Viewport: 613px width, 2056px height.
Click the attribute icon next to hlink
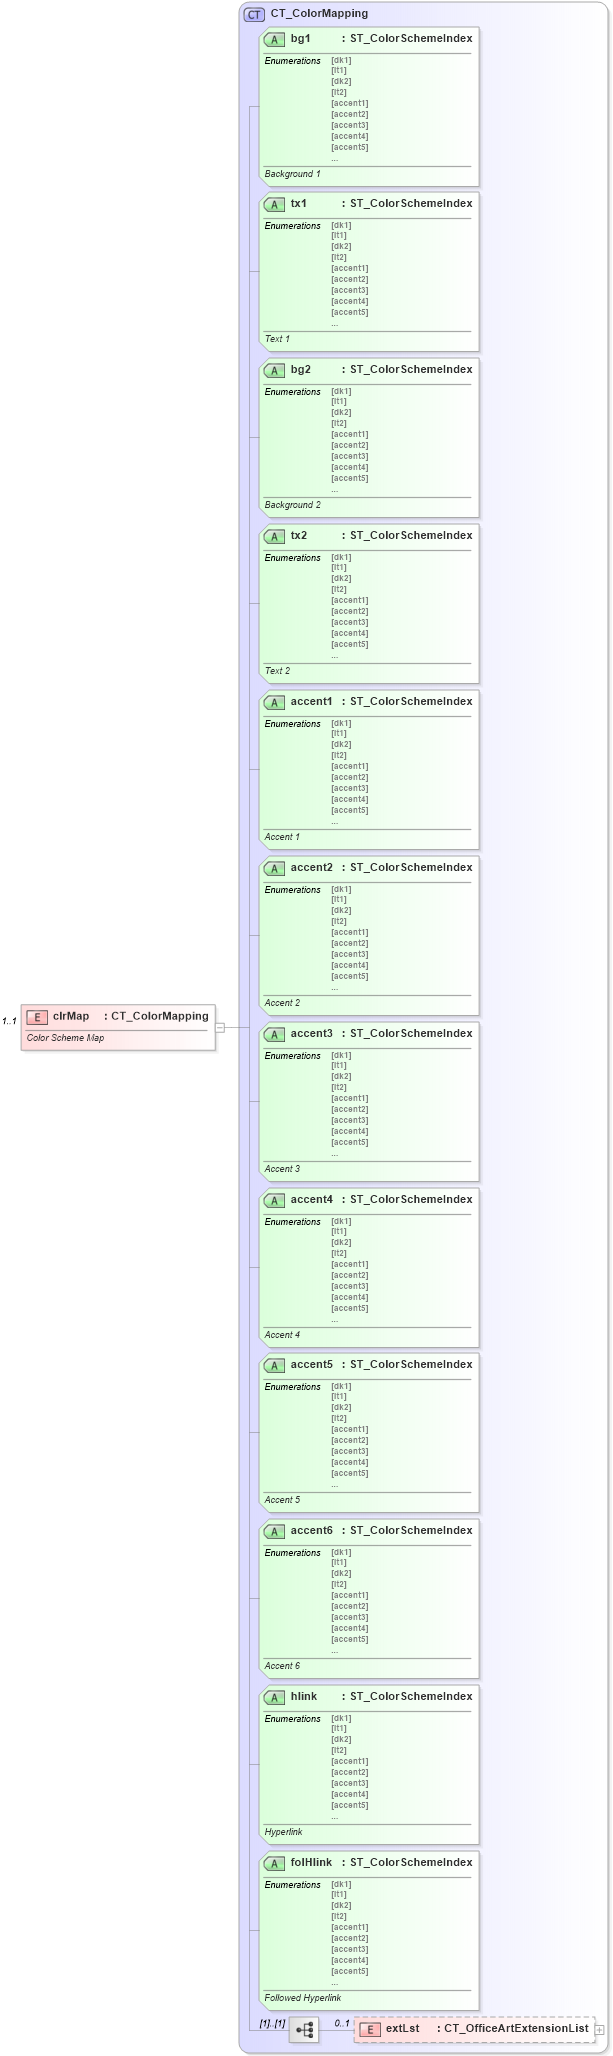pos(275,1697)
